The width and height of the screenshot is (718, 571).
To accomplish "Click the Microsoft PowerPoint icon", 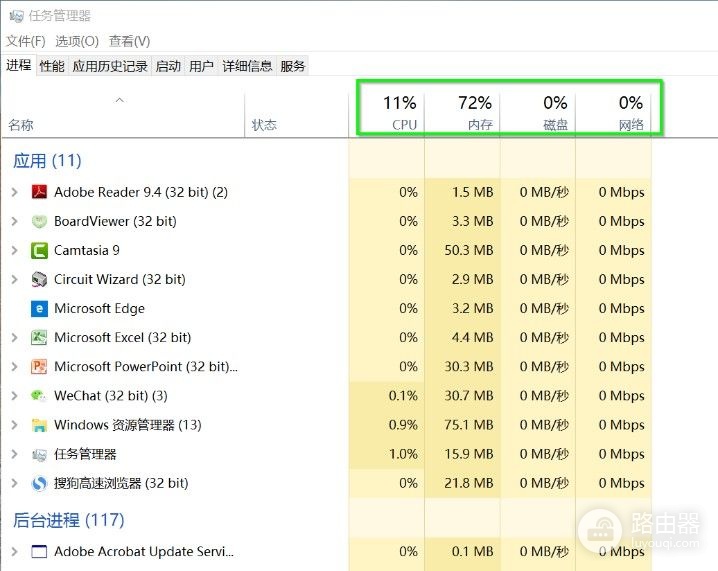I will (39, 367).
